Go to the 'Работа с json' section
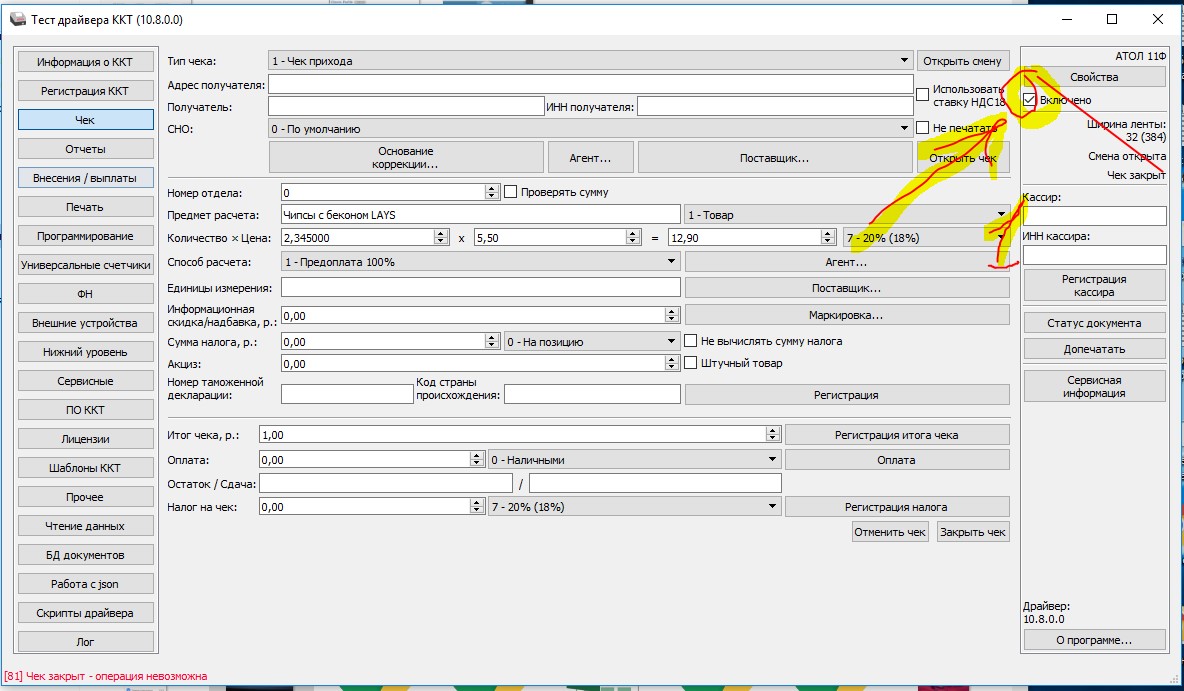 pyautogui.click(x=85, y=584)
